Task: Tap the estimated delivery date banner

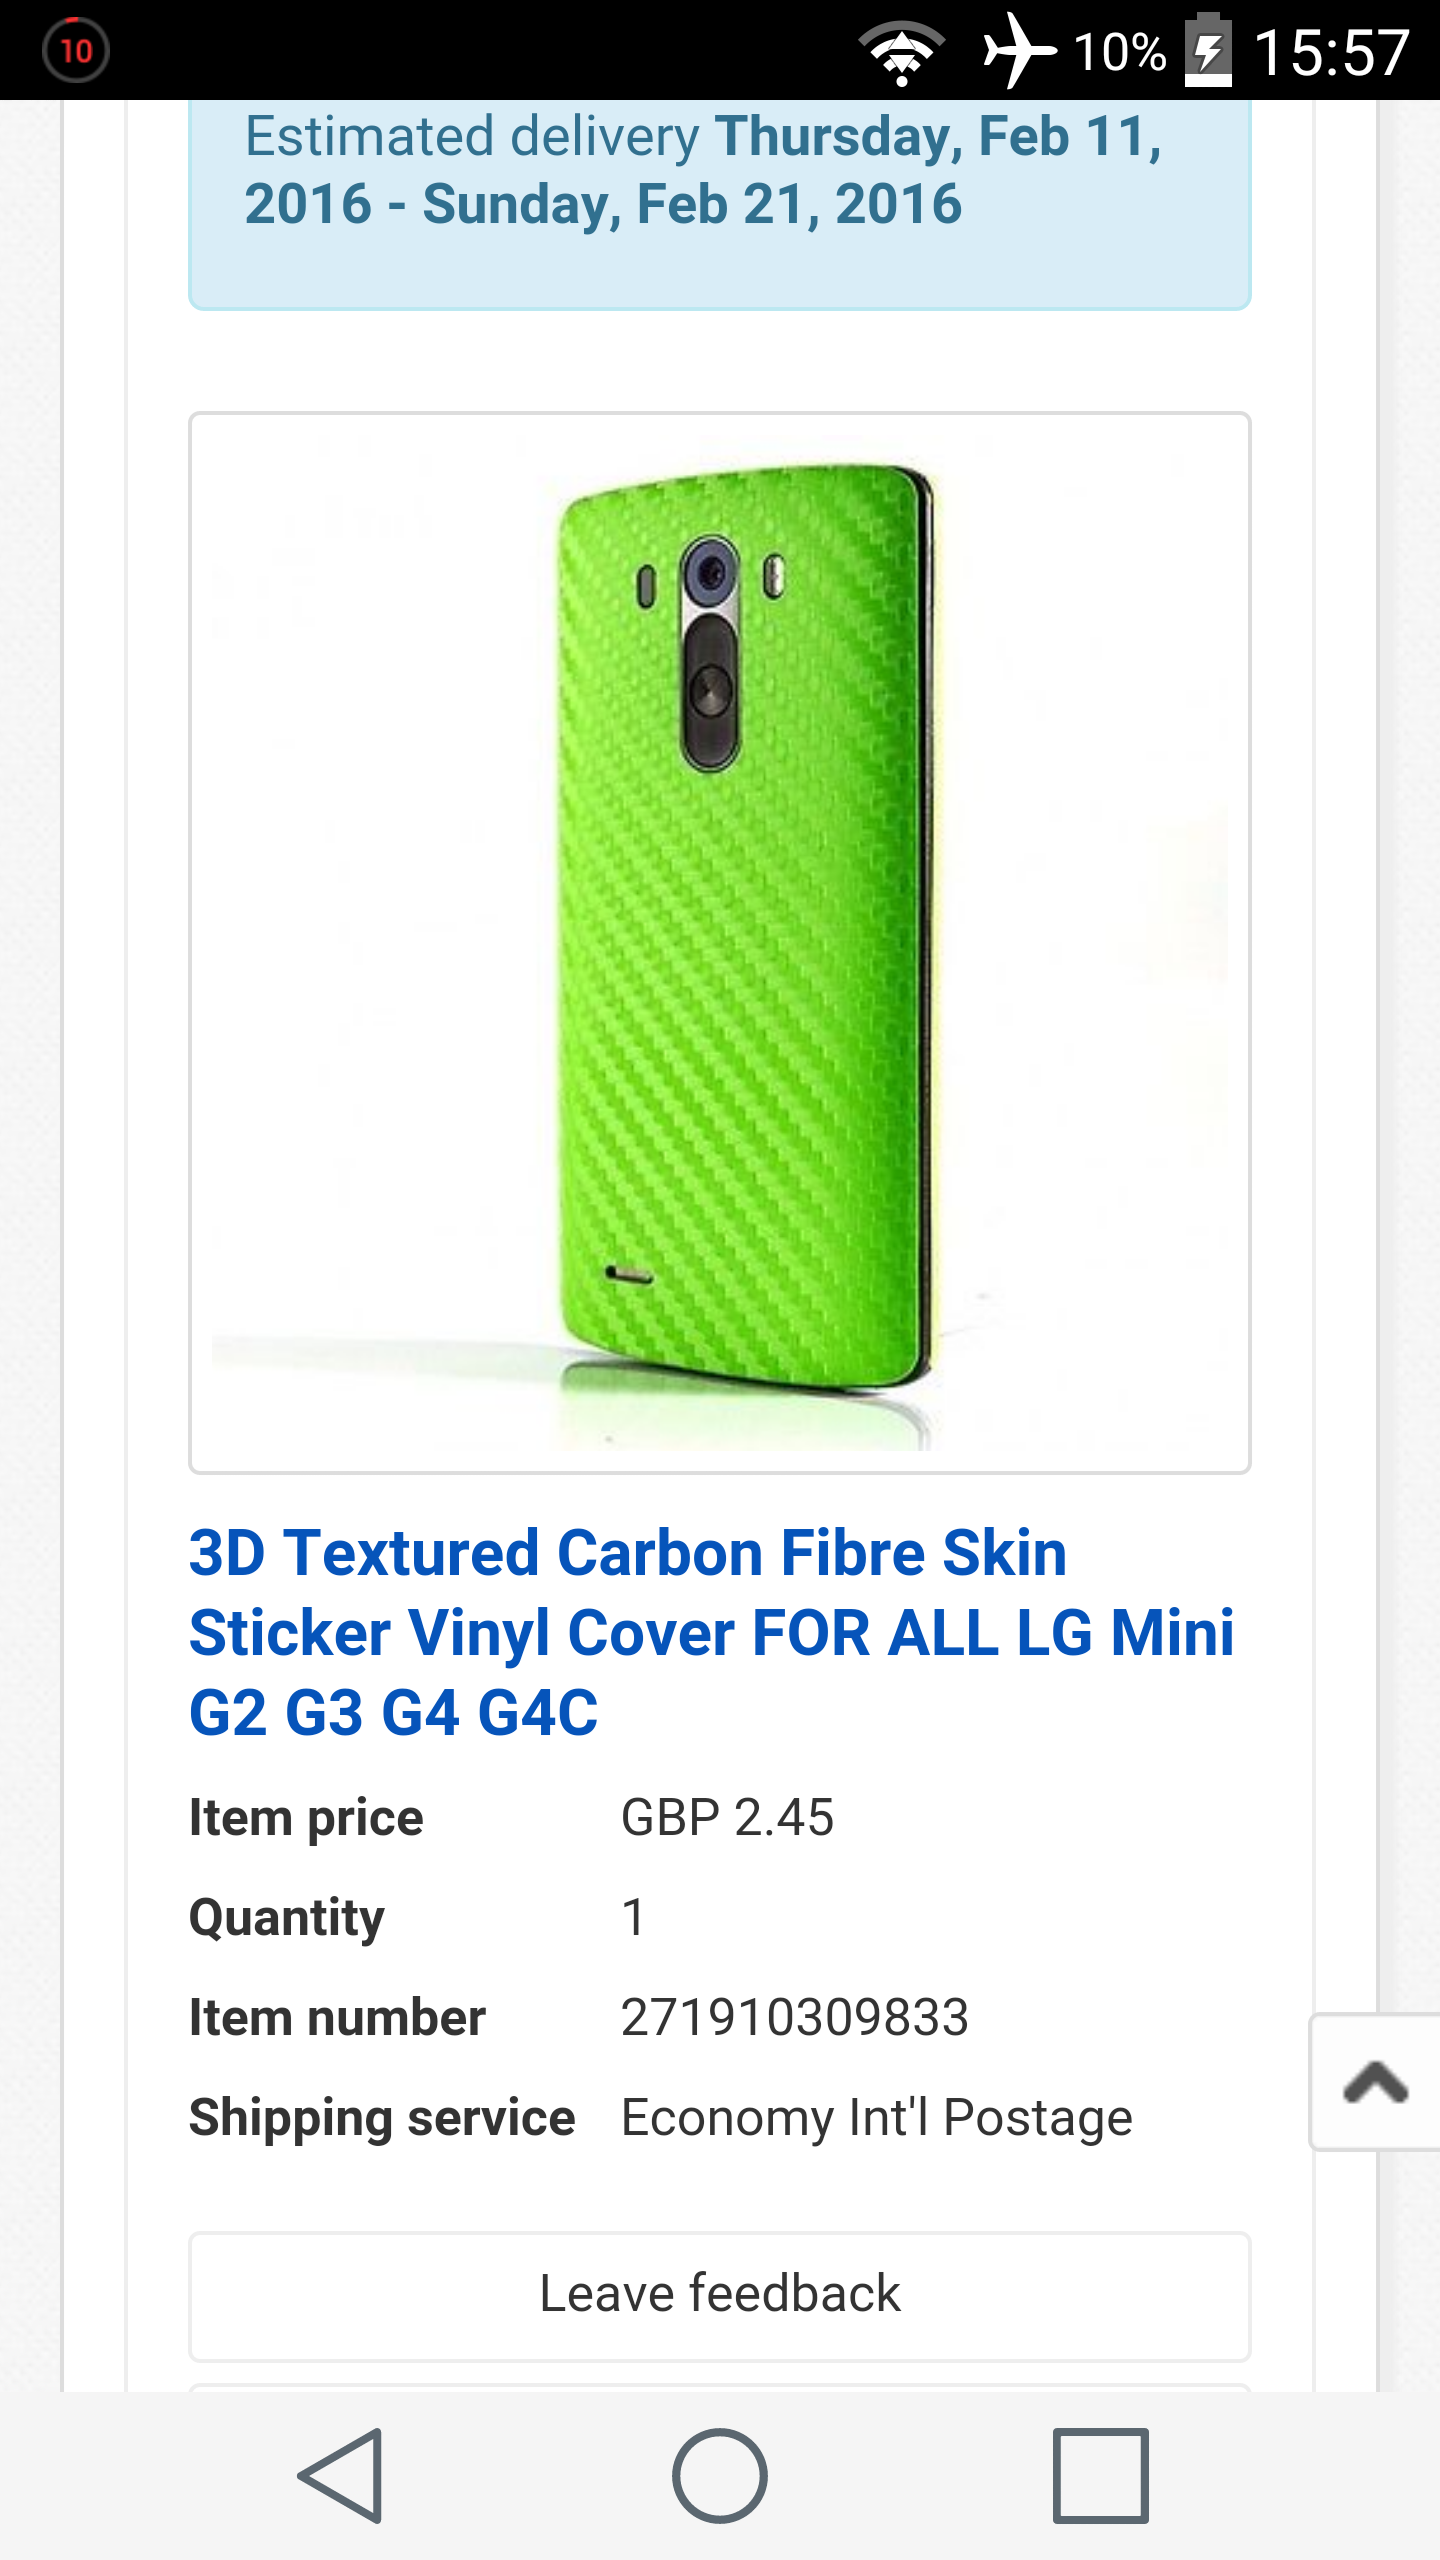Action: click(x=720, y=200)
